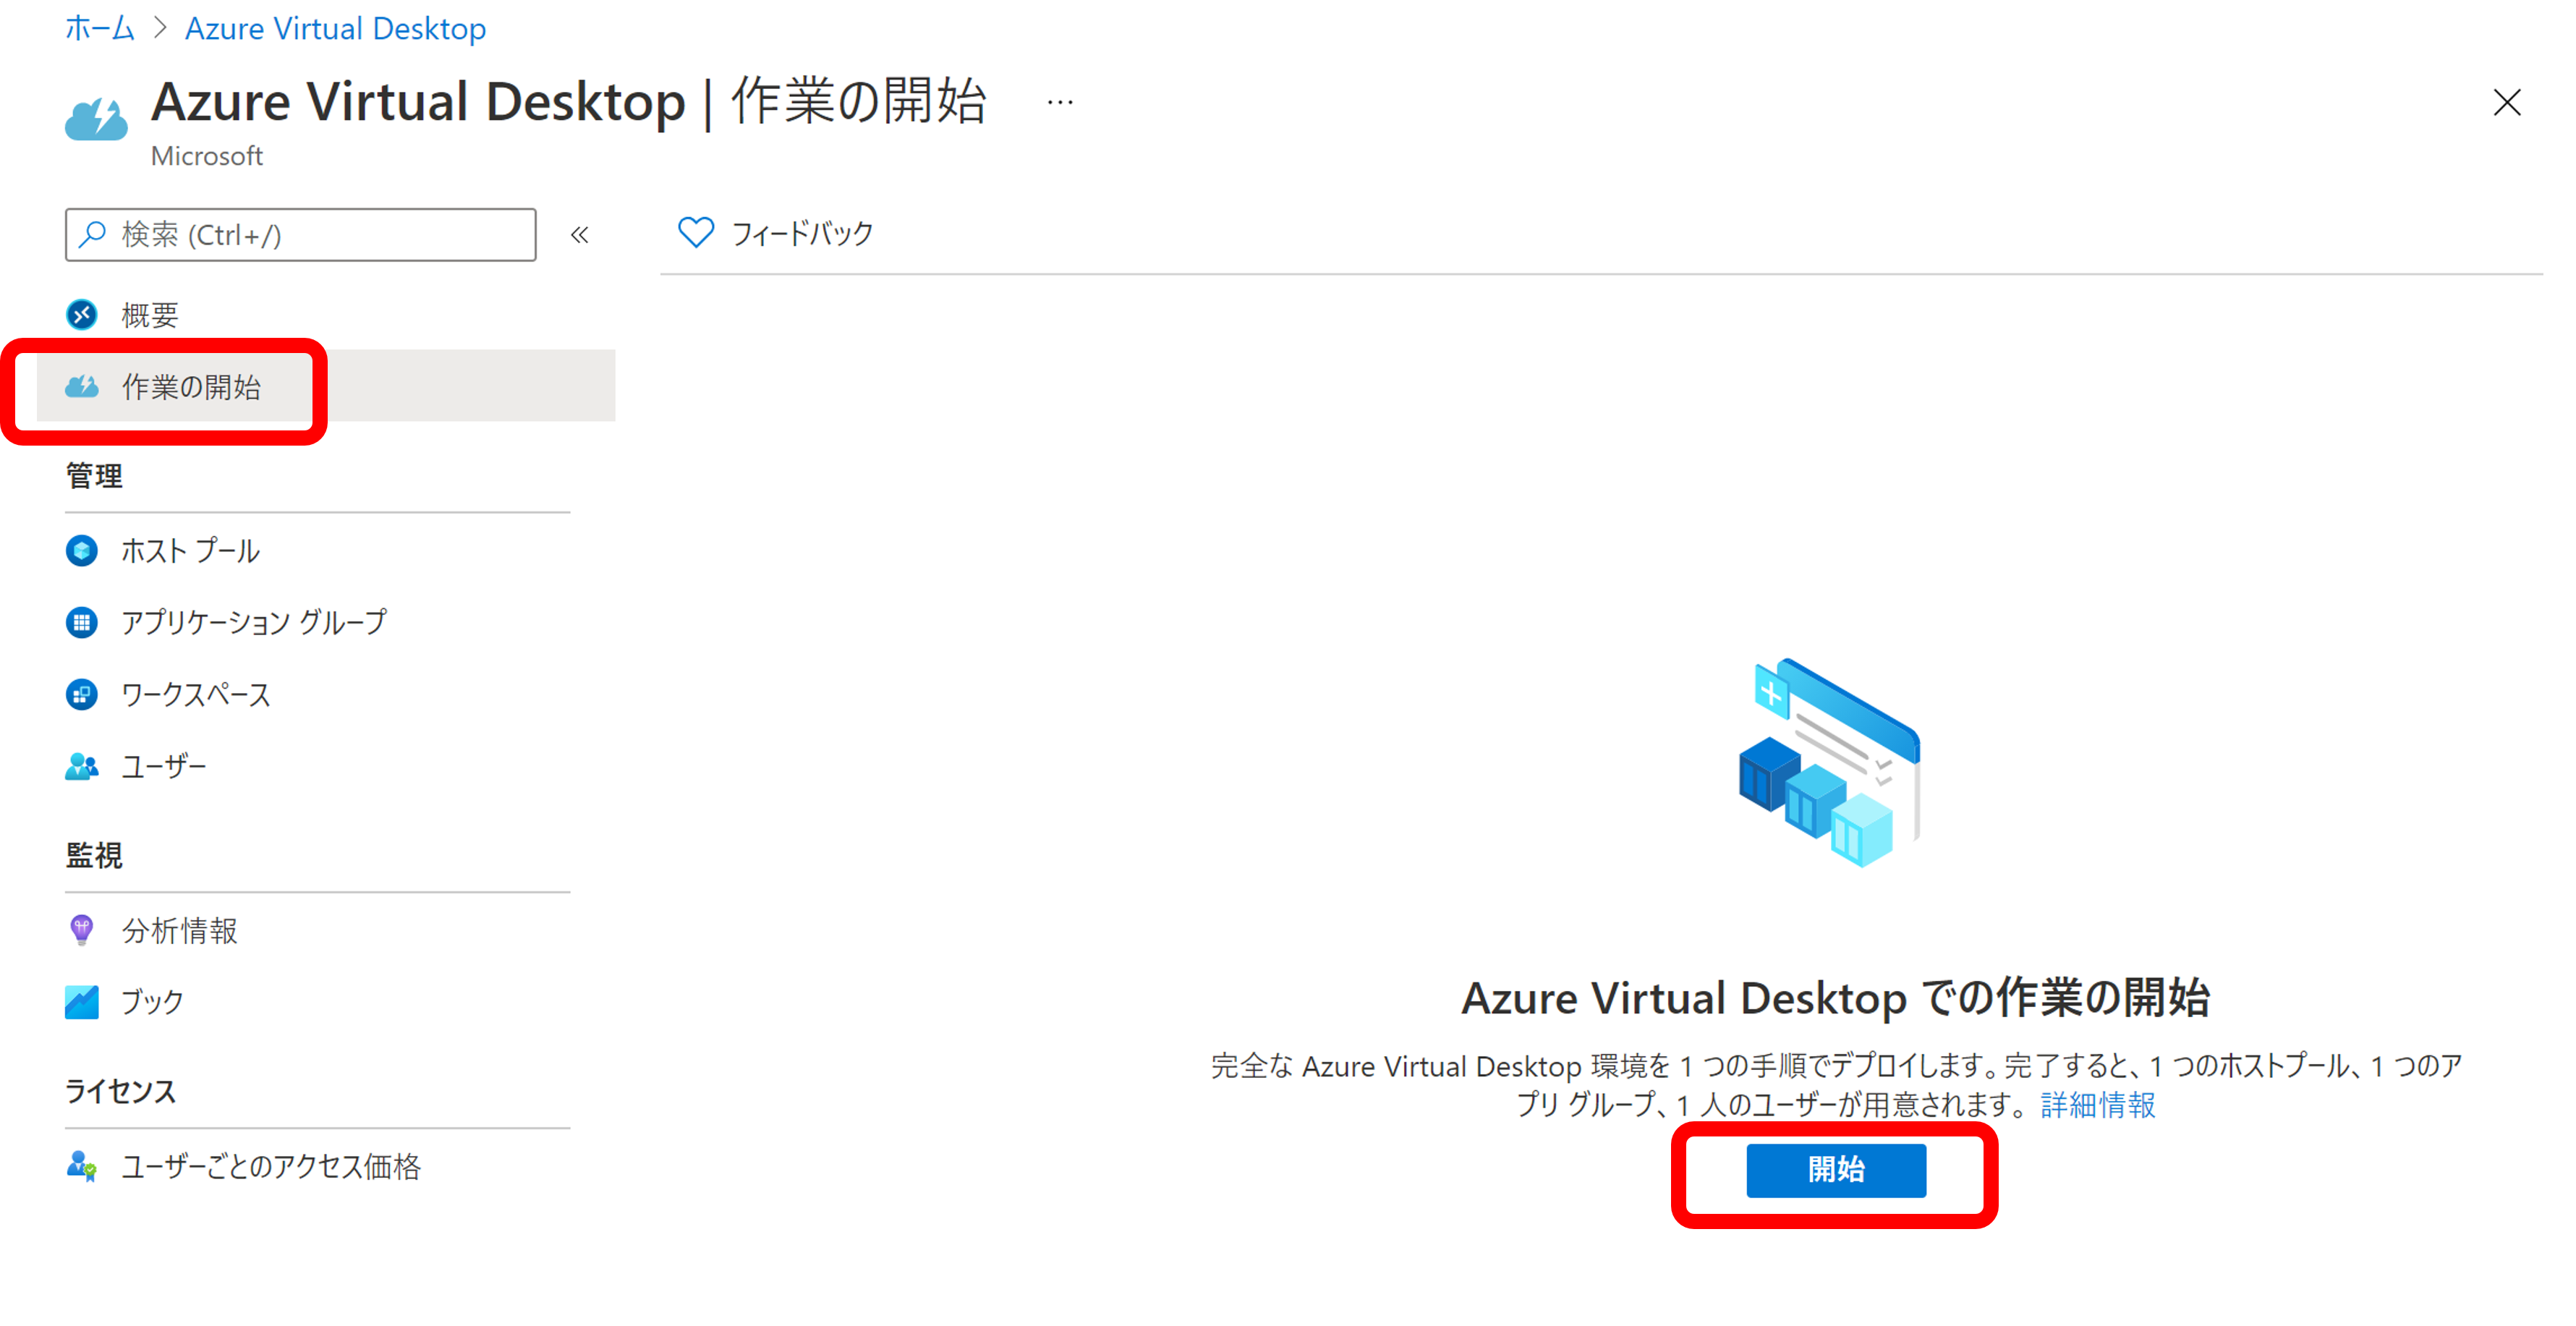The height and width of the screenshot is (1326, 2576).
Task: Open アプリケーション グループ from sidebar
Action: coord(253,622)
